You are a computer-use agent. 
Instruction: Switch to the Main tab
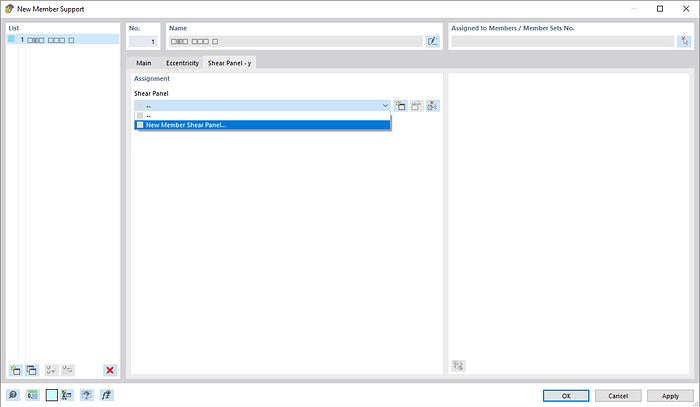coord(144,63)
